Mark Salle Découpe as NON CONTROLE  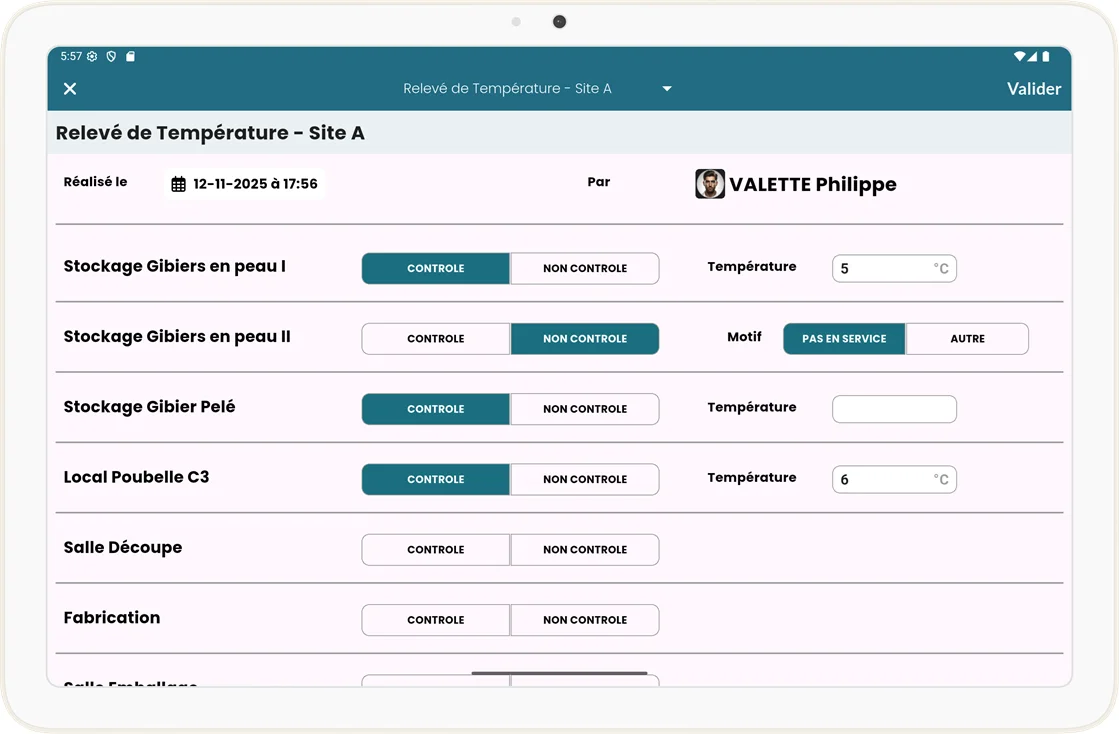(x=584, y=550)
